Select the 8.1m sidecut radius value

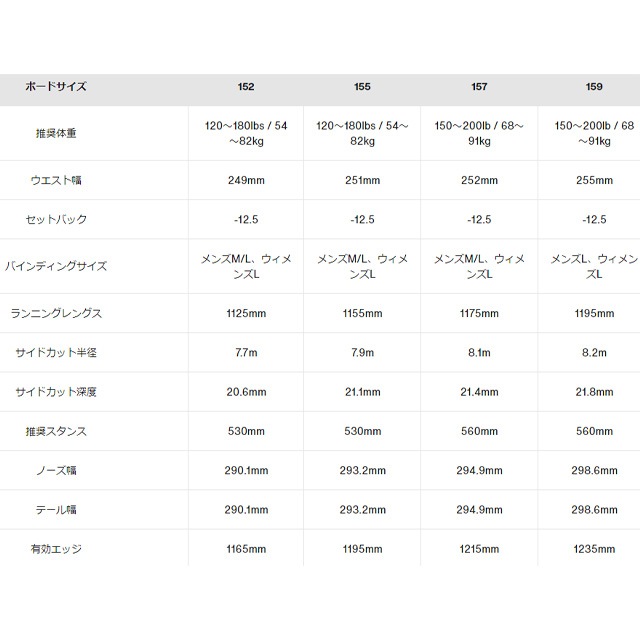[479, 353]
